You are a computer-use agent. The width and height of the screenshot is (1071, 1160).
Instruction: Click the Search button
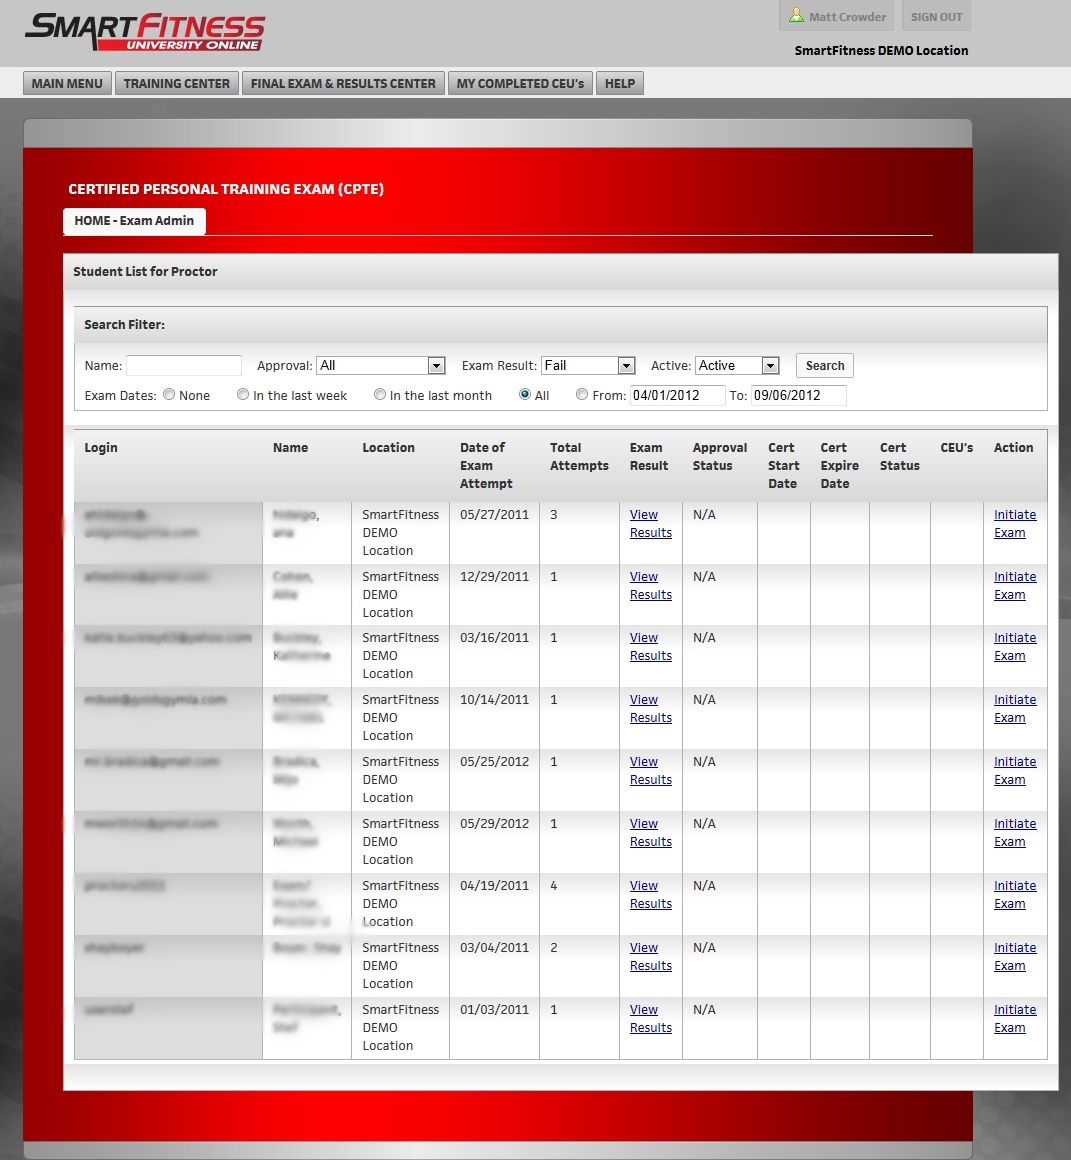click(x=825, y=365)
